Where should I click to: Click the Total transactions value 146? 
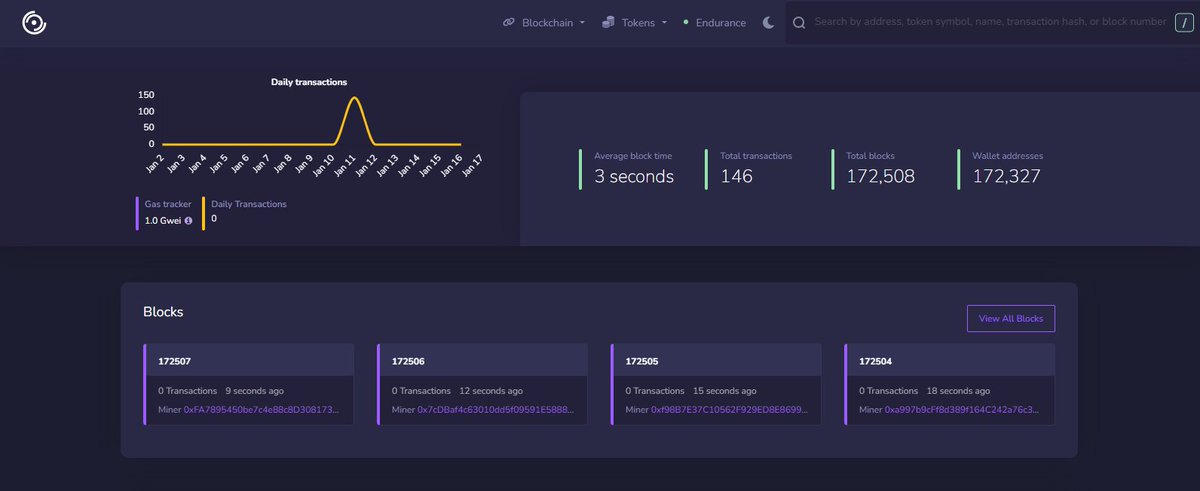pyautogui.click(x=736, y=177)
